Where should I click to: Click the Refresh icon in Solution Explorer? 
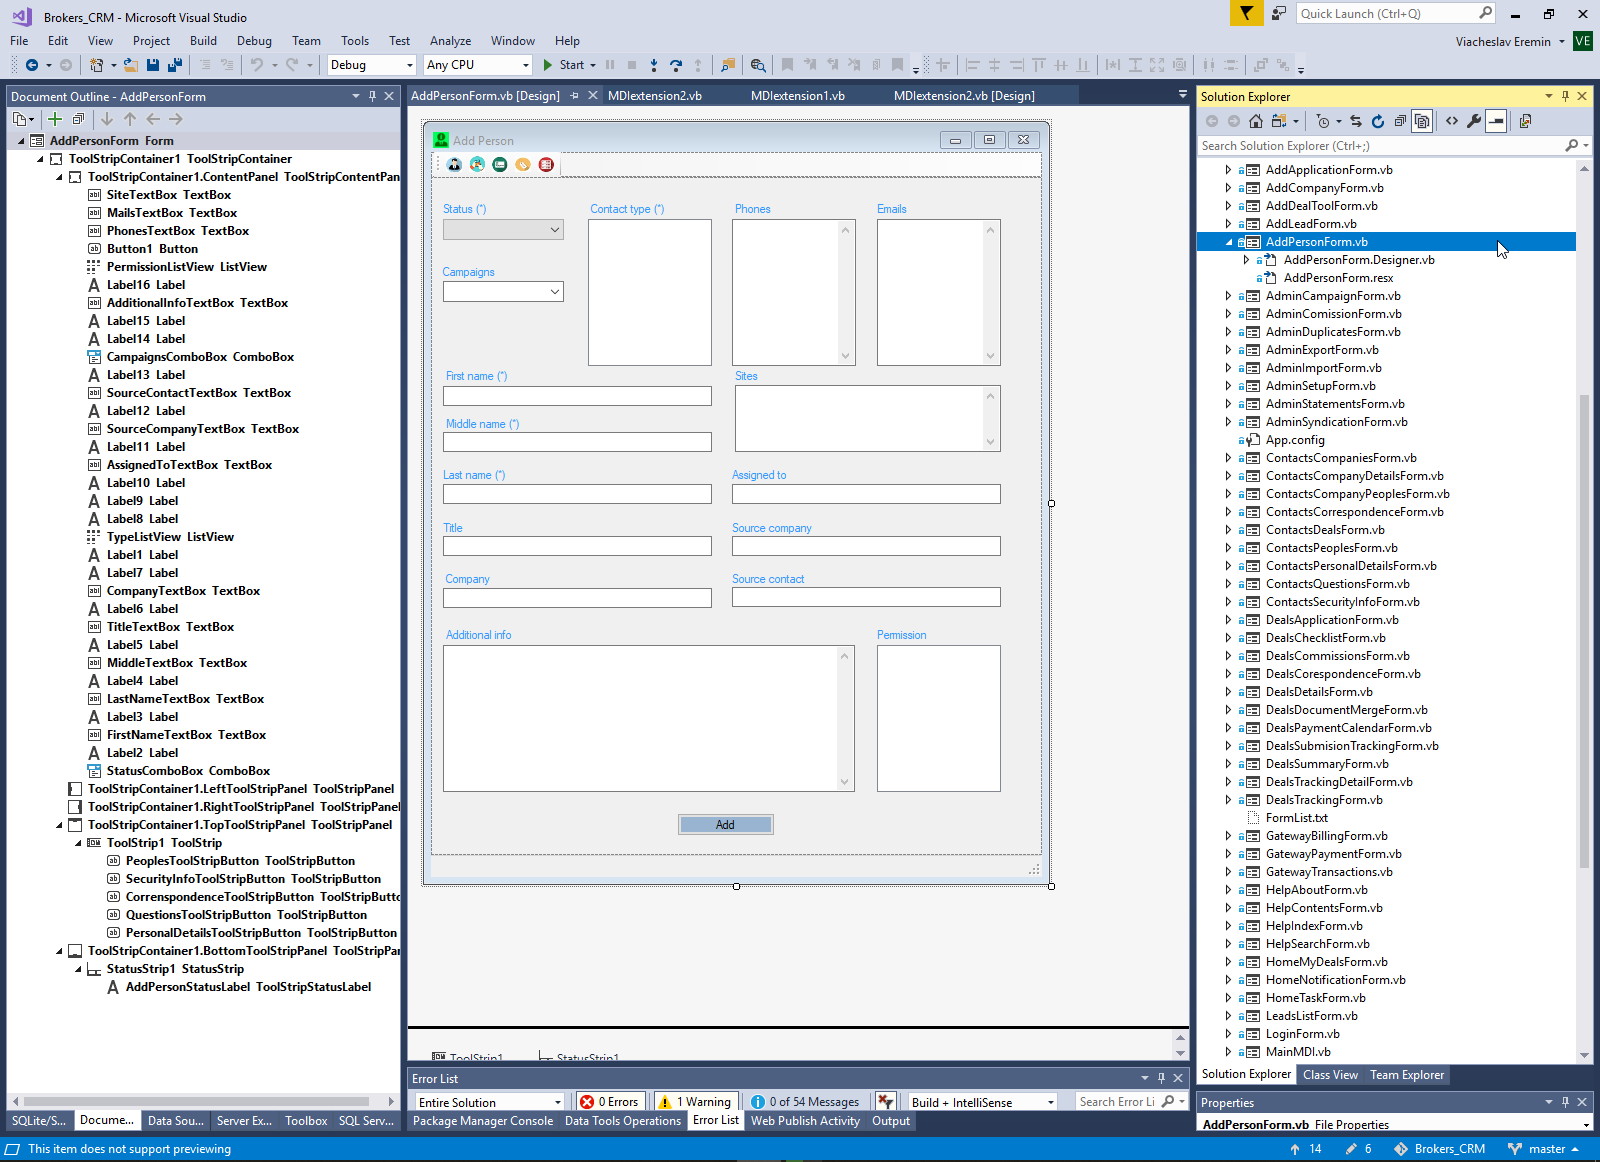1378,121
